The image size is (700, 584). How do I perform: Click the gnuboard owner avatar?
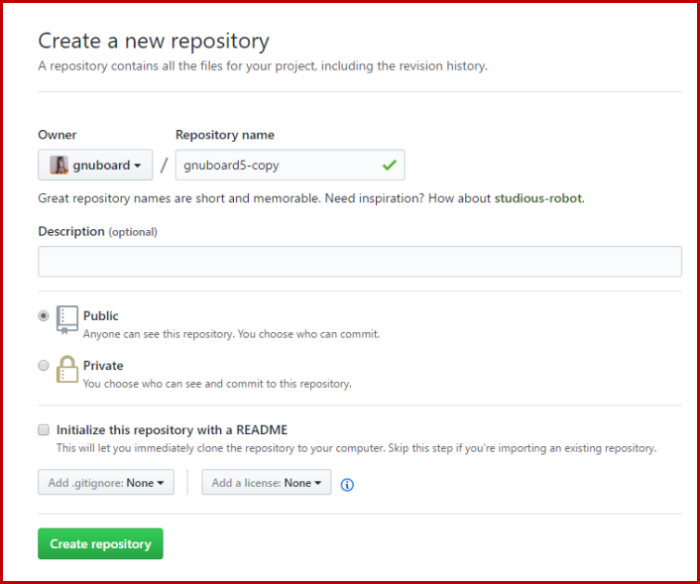coord(58,165)
